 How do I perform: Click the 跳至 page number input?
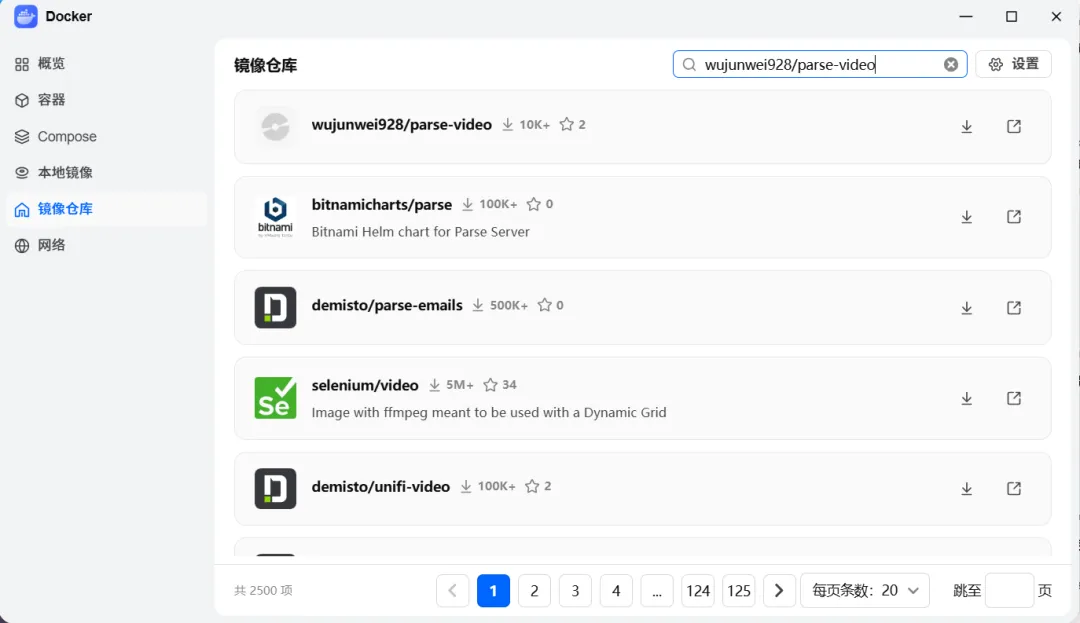pyautogui.click(x=1009, y=591)
